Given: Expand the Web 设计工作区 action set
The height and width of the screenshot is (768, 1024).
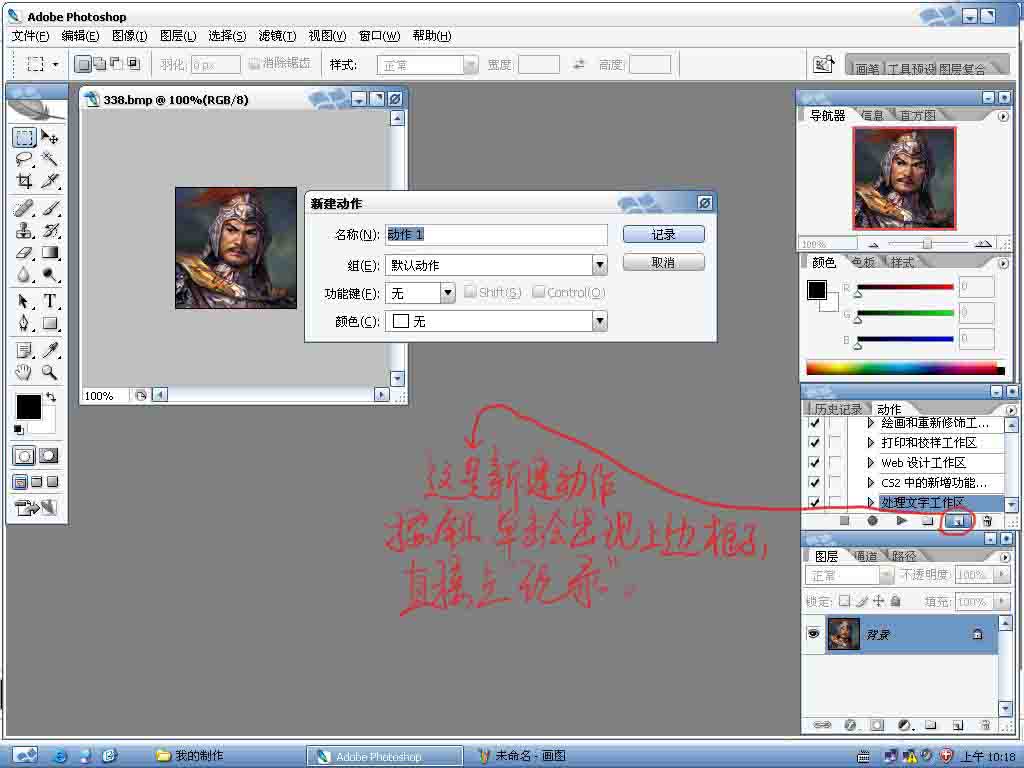Looking at the screenshot, I should [871, 462].
